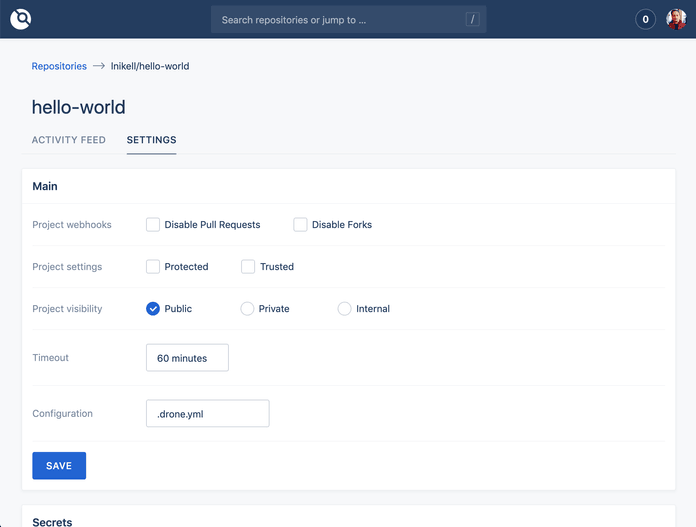This screenshot has width=696, height=527.
Task: Click the .drone.yml configuration field
Action: [207, 414]
